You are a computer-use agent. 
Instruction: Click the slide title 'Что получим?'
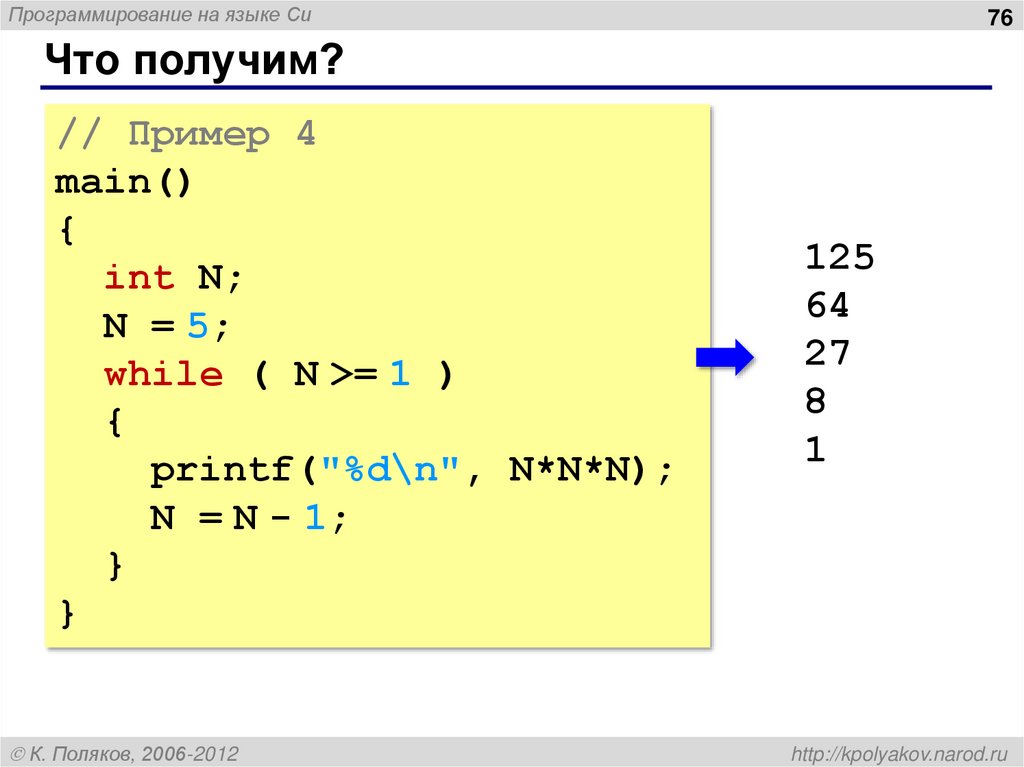click(194, 61)
